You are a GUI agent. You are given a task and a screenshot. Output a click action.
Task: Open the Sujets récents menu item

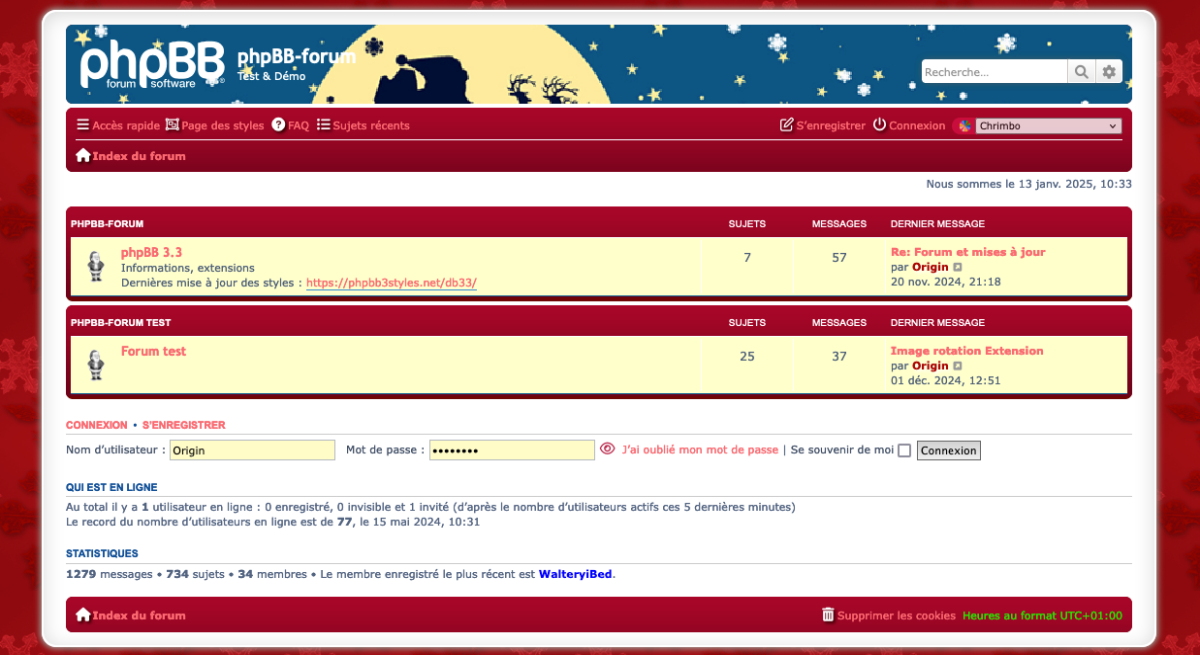click(x=363, y=126)
